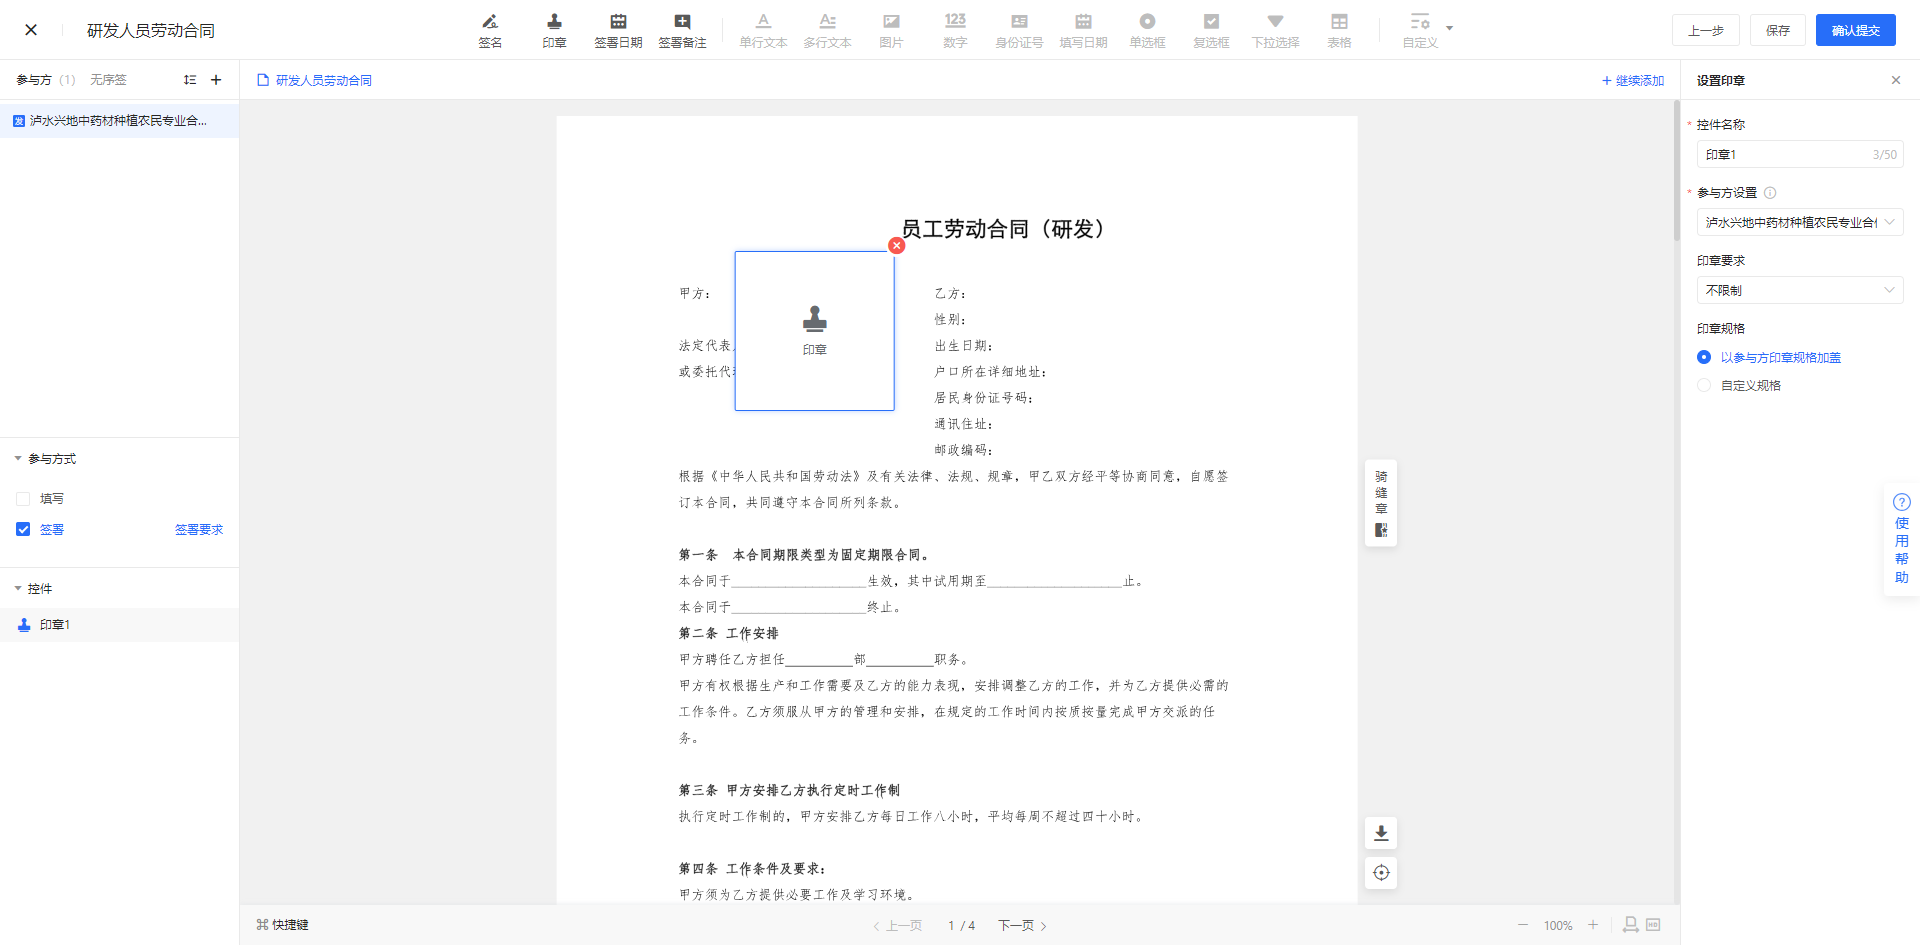Viewport: 1920px width, 945px height.
Task: Select 以参与方印章规格加盖 radio option
Action: click(x=1704, y=357)
